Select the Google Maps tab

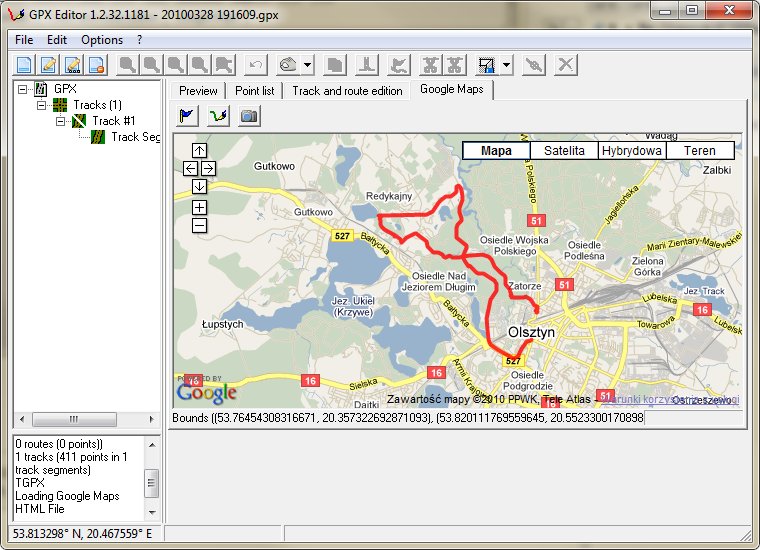tap(452, 89)
